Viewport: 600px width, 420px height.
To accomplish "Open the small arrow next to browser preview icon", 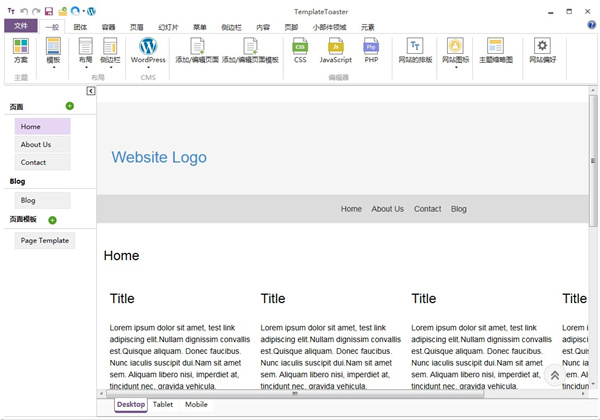I will click(83, 11).
